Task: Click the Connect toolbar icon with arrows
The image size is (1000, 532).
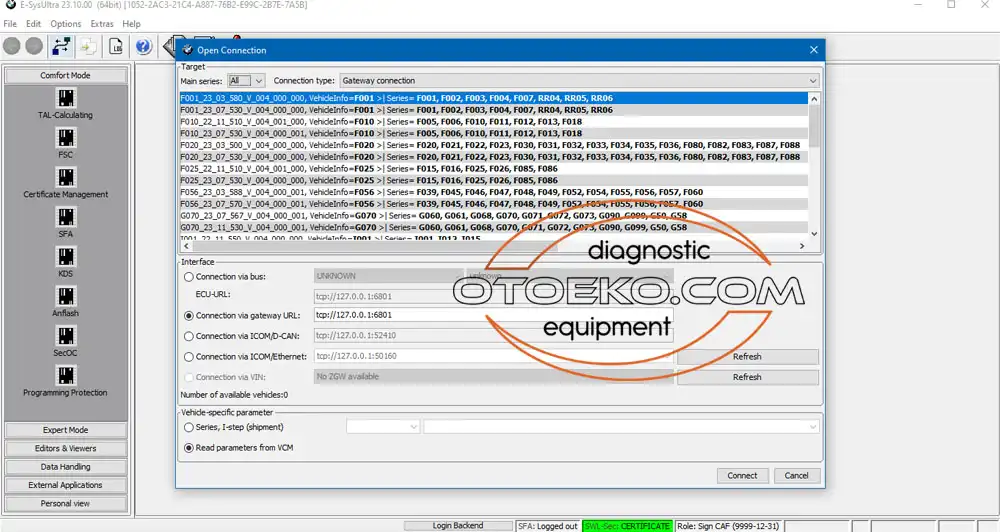Action: click(62, 47)
